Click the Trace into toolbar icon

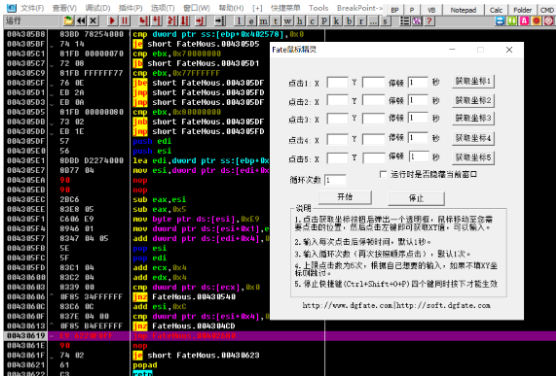point(171,21)
